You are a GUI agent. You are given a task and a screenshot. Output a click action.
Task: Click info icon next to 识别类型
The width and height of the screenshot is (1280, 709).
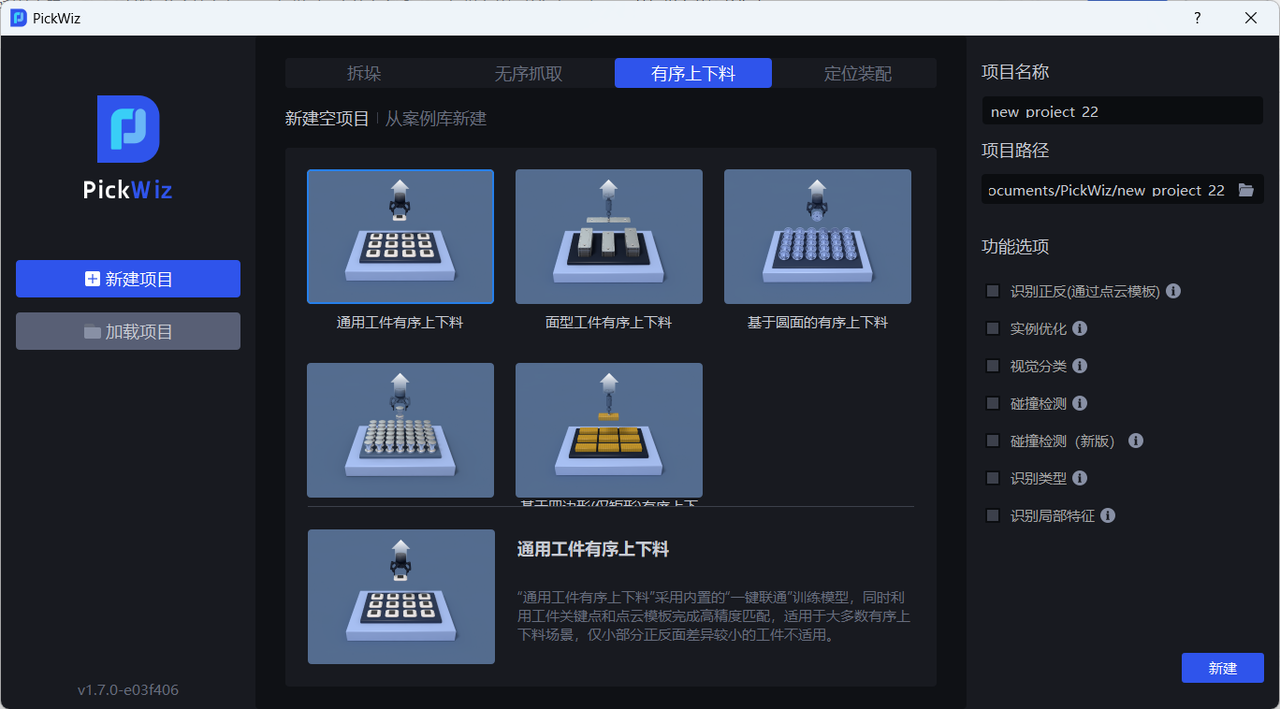[x=1080, y=478]
